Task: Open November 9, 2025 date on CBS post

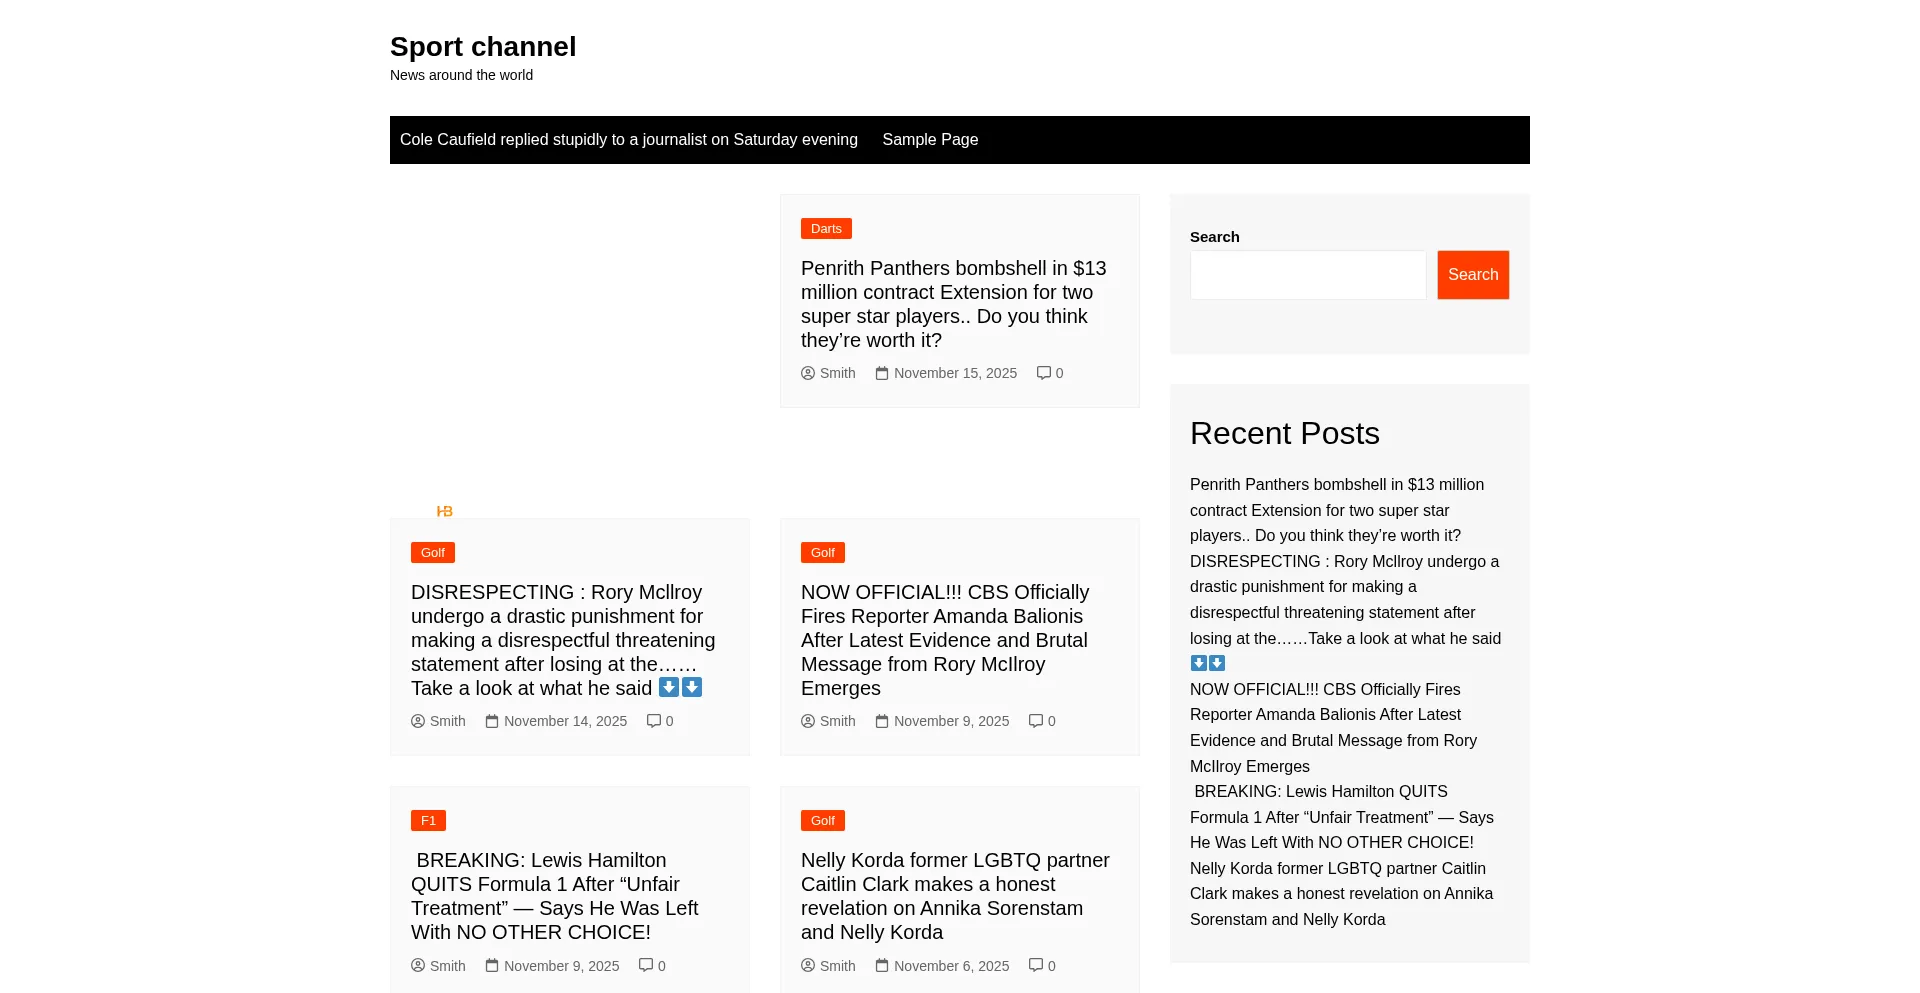Action: pyautogui.click(x=951, y=721)
